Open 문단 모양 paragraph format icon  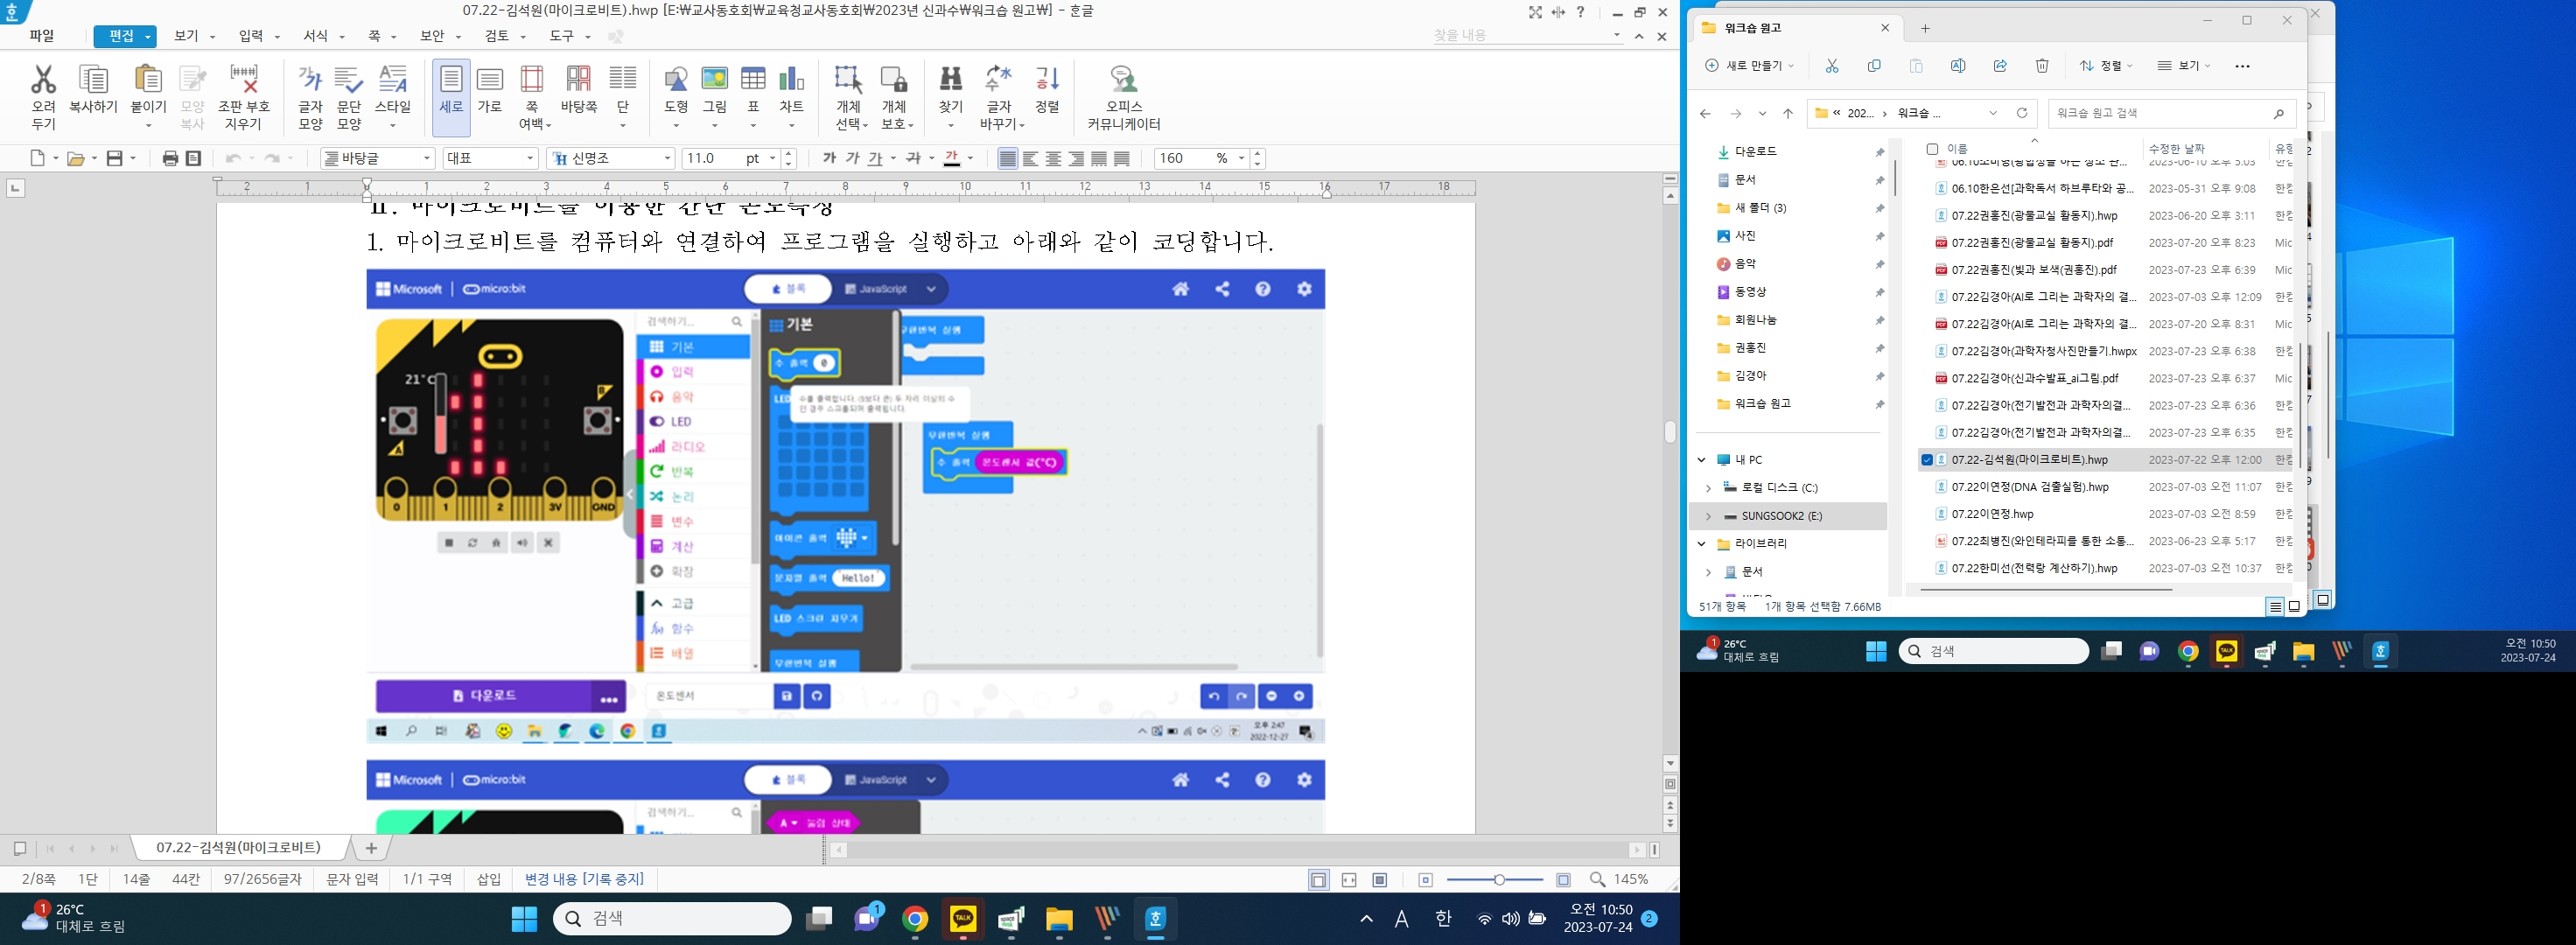pyautogui.click(x=348, y=80)
